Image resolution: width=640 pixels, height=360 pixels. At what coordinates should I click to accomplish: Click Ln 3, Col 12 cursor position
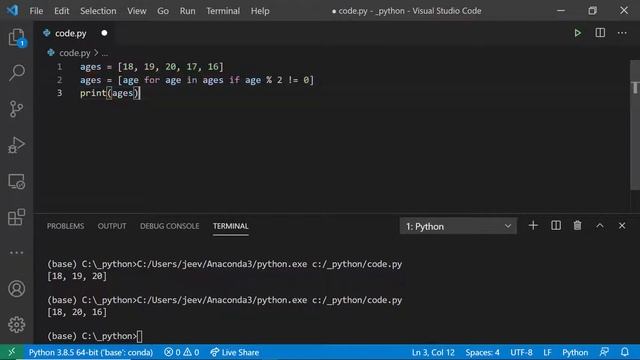[433, 352]
